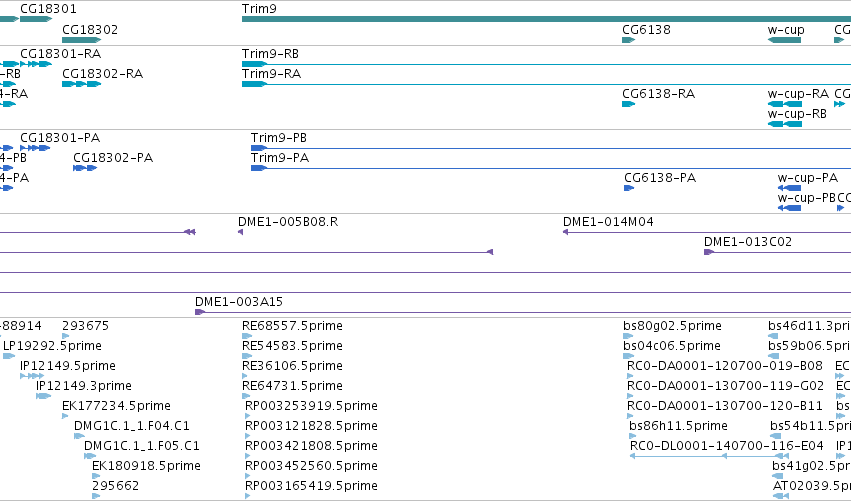Select the Trim9 gene name
Viewport: 851px width, 501px height.
coord(259,9)
